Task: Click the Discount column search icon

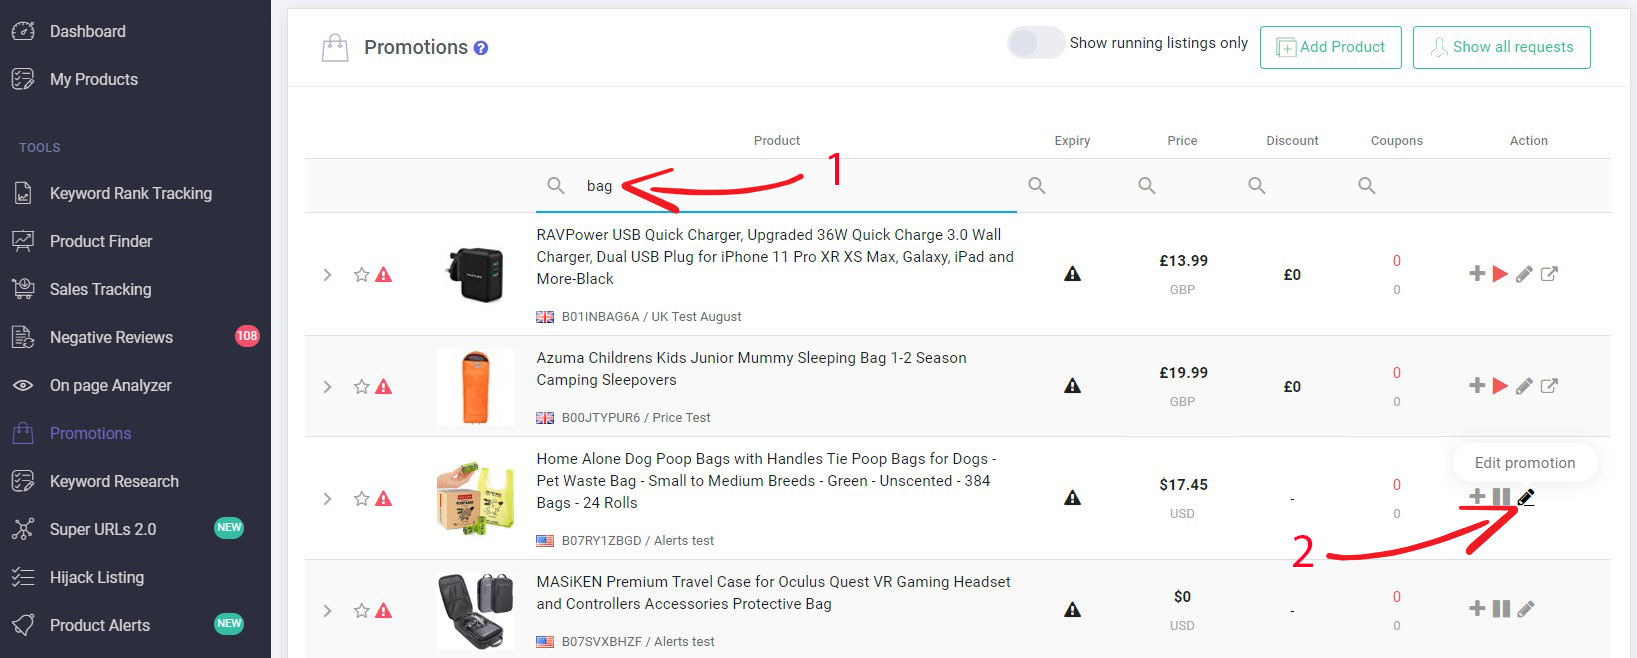Action: [x=1257, y=185]
